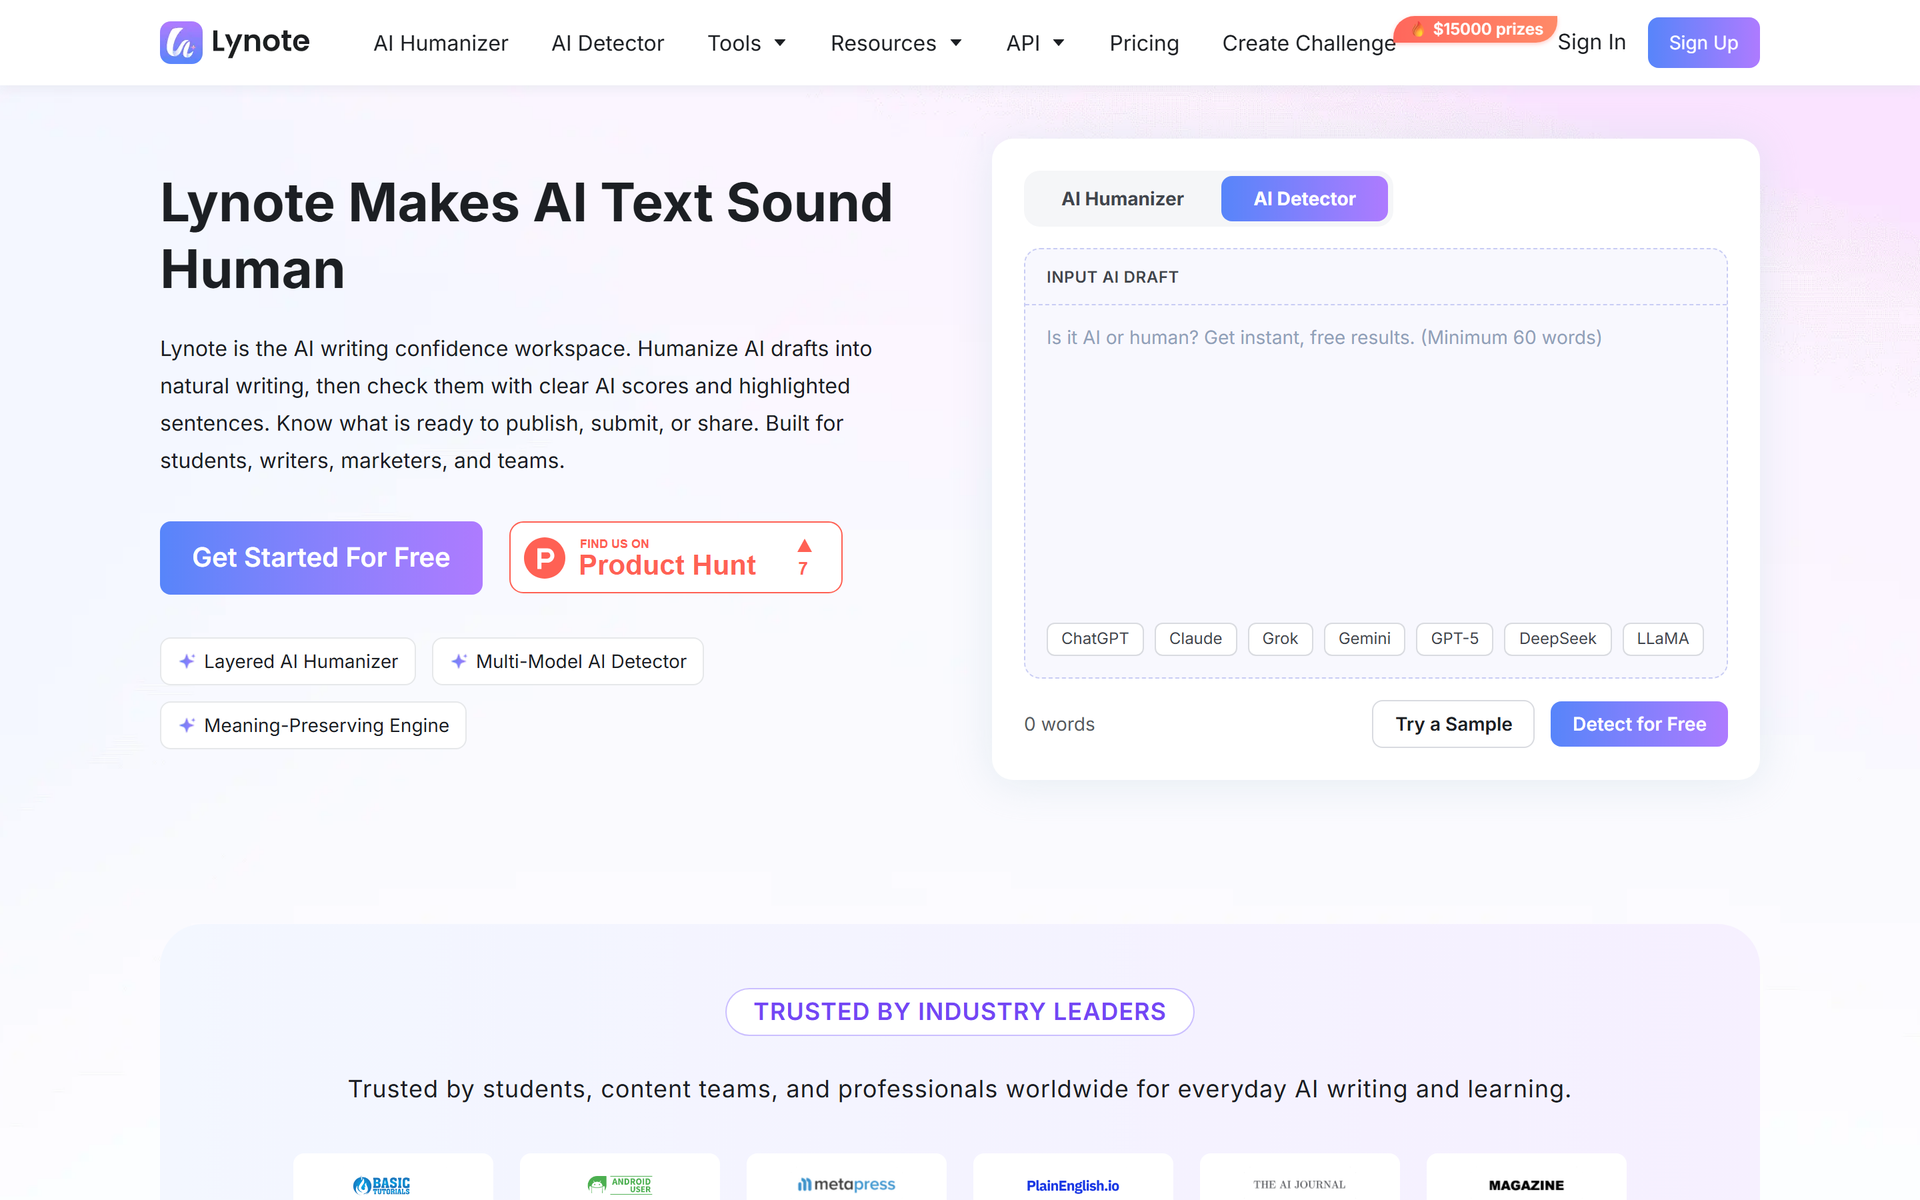The height and width of the screenshot is (1200, 1920).
Task: Click the Layered AI Humanizer badge
Action: point(288,662)
